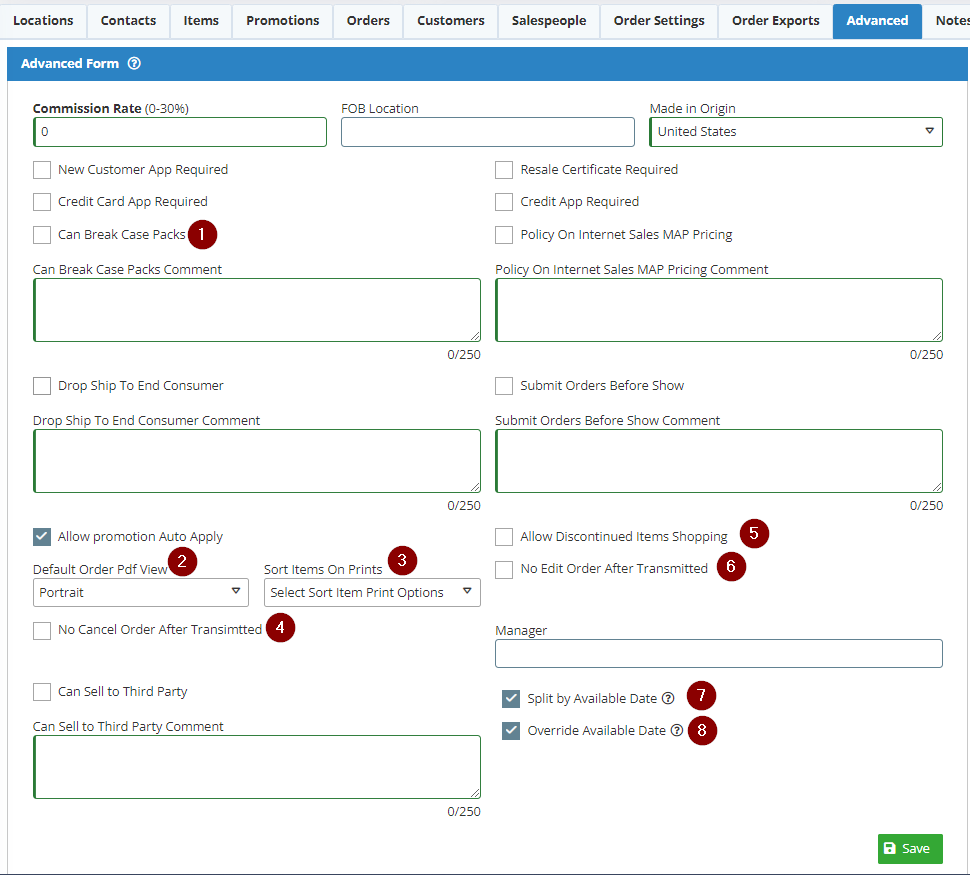Viewport: 970px width, 875px height.
Task: Open the Order Settings tab
Action: point(659,20)
